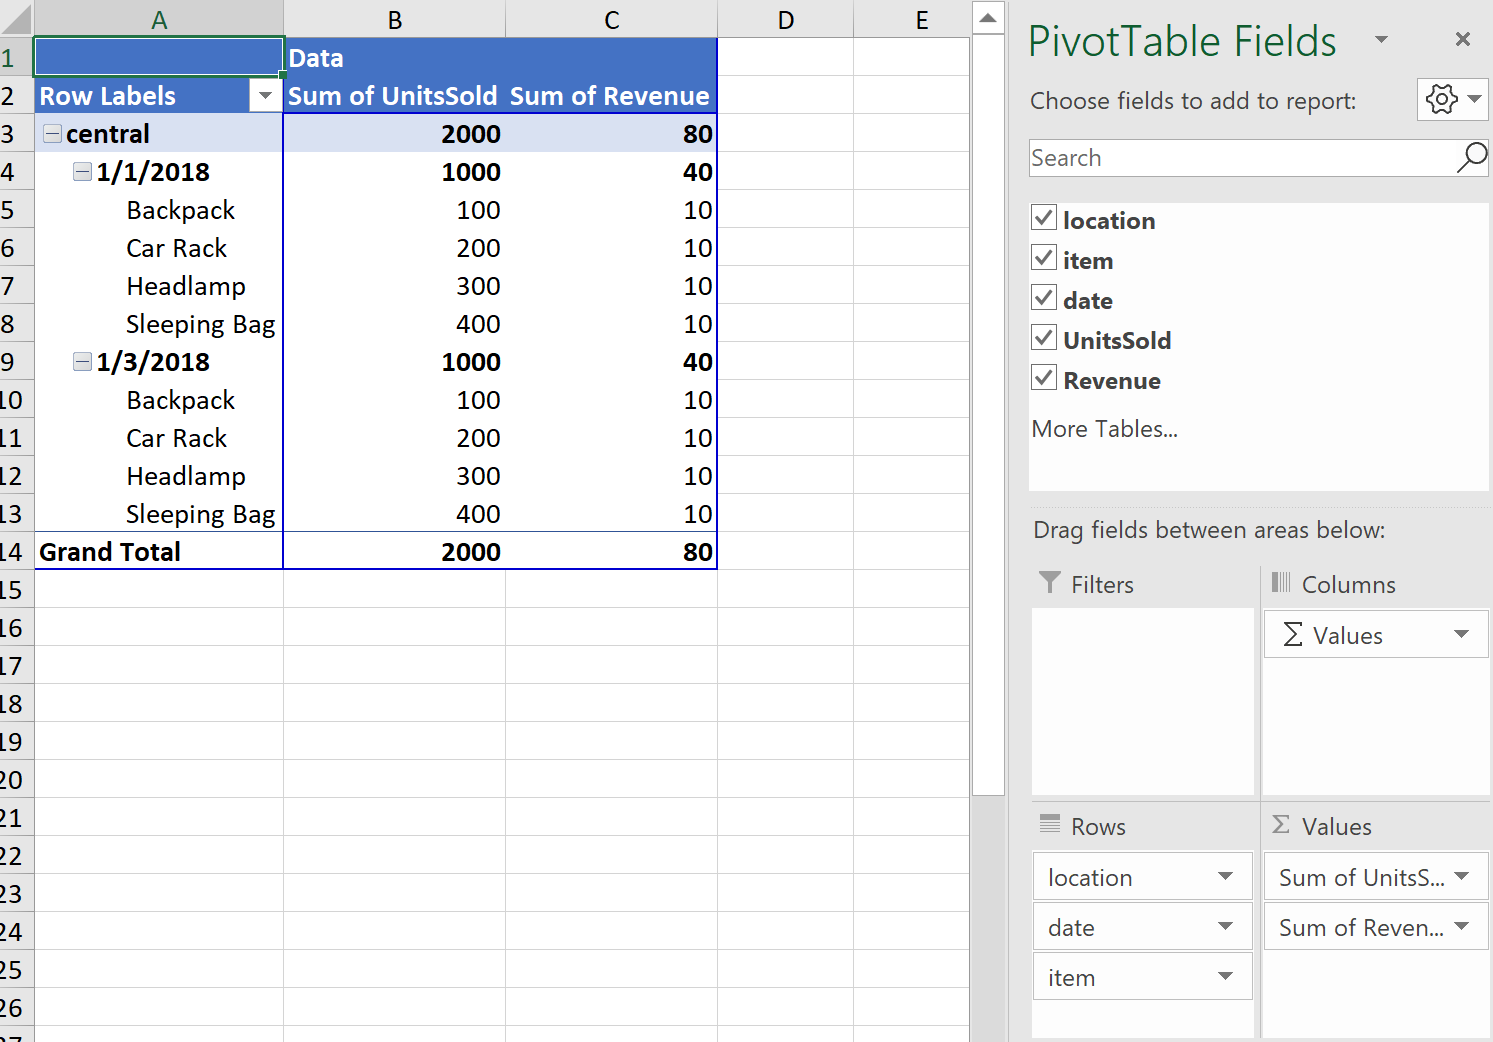Click the search magnifier icon
Screen dimensions: 1493x1042
point(1471,158)
